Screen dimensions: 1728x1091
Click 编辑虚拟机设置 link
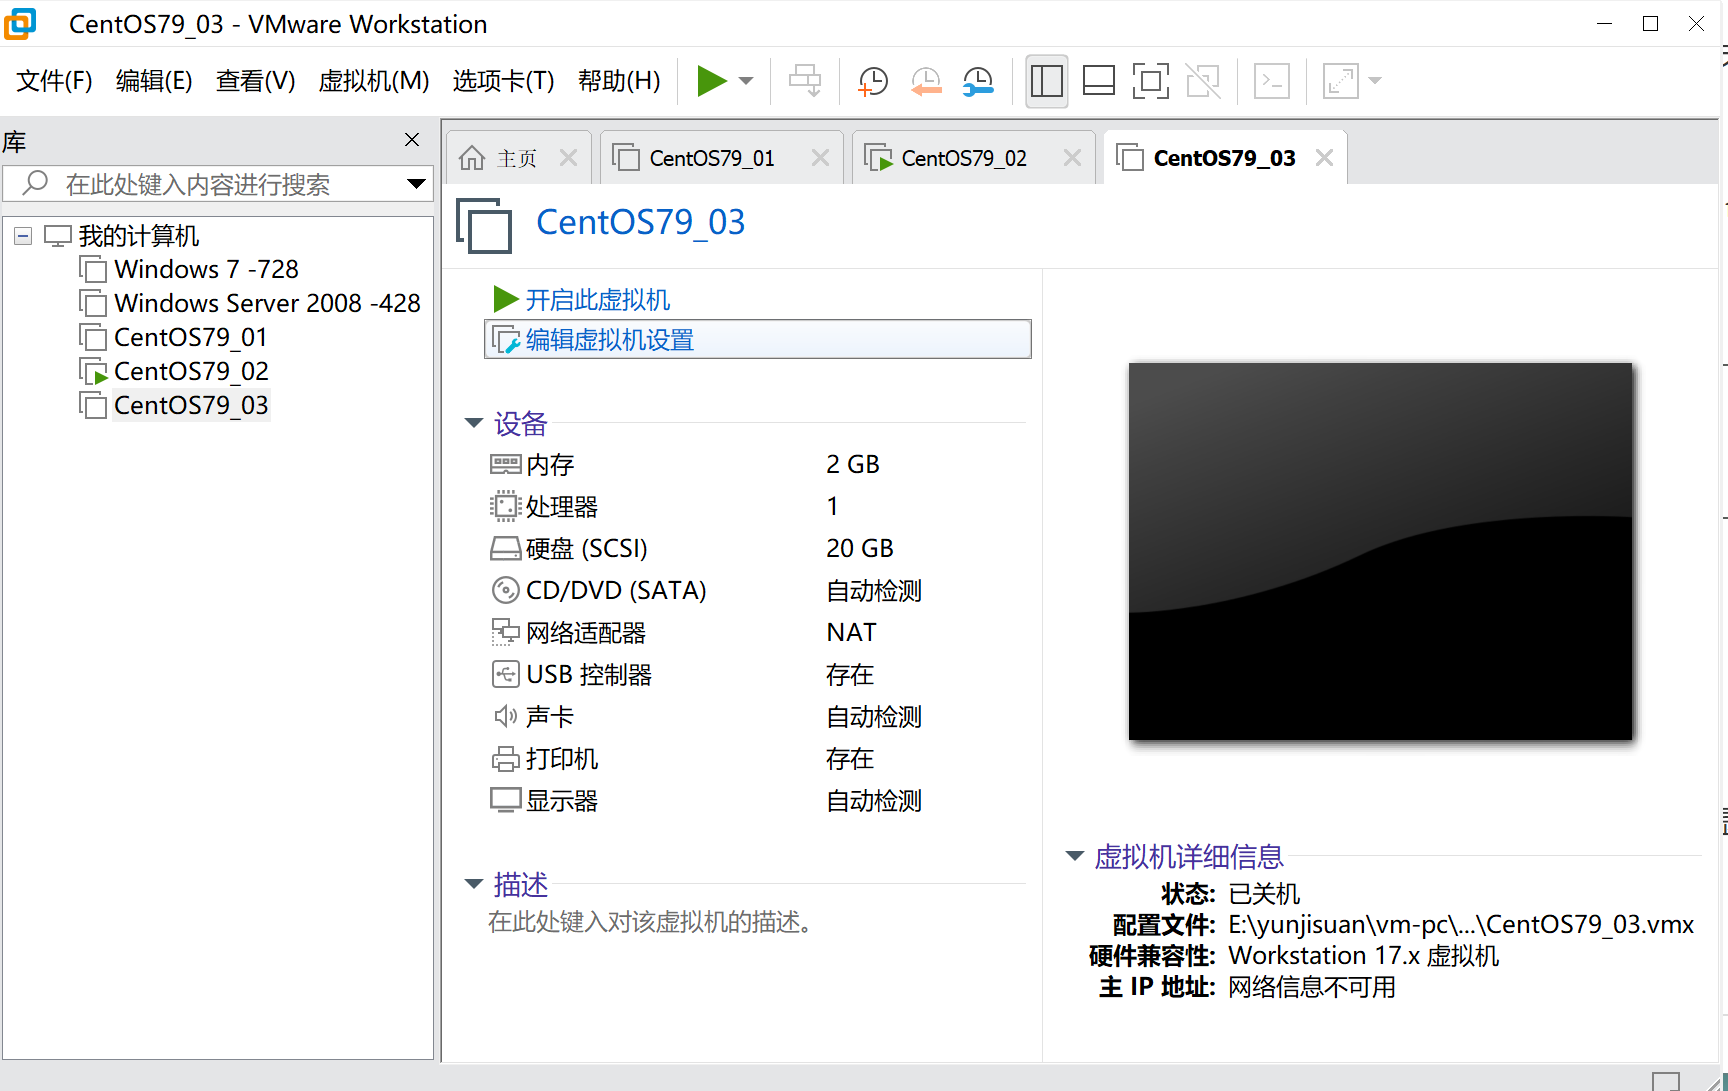pos(757,339)
